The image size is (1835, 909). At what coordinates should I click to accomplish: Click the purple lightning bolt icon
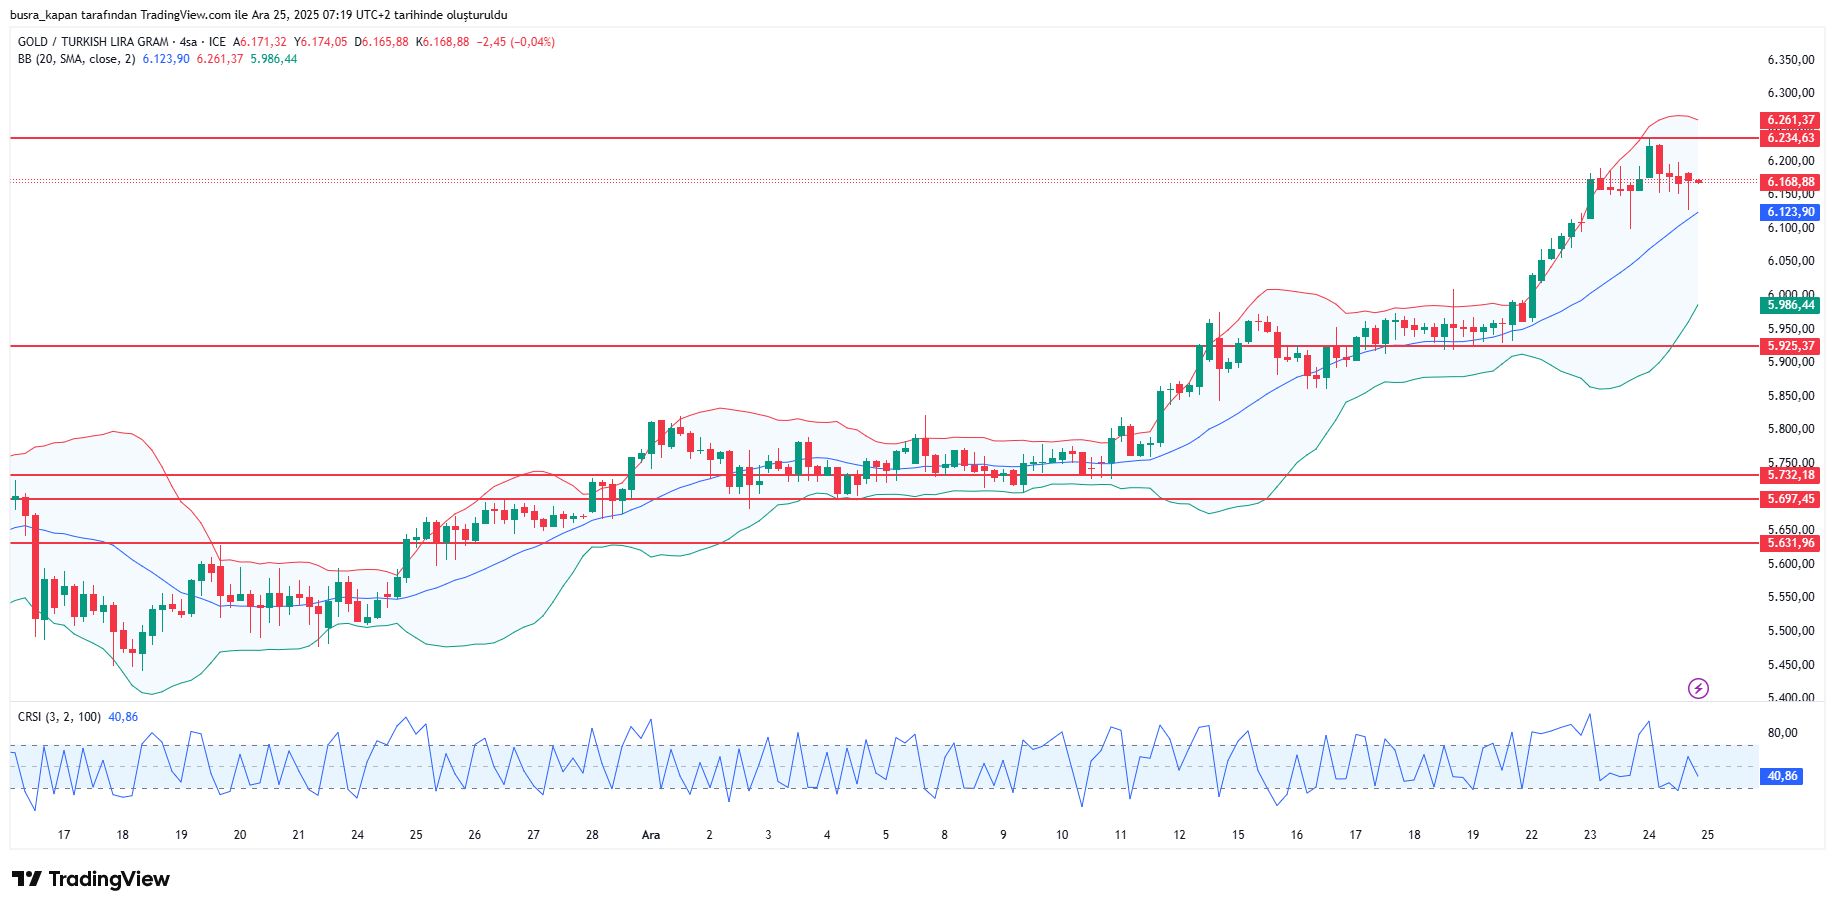1698,688
